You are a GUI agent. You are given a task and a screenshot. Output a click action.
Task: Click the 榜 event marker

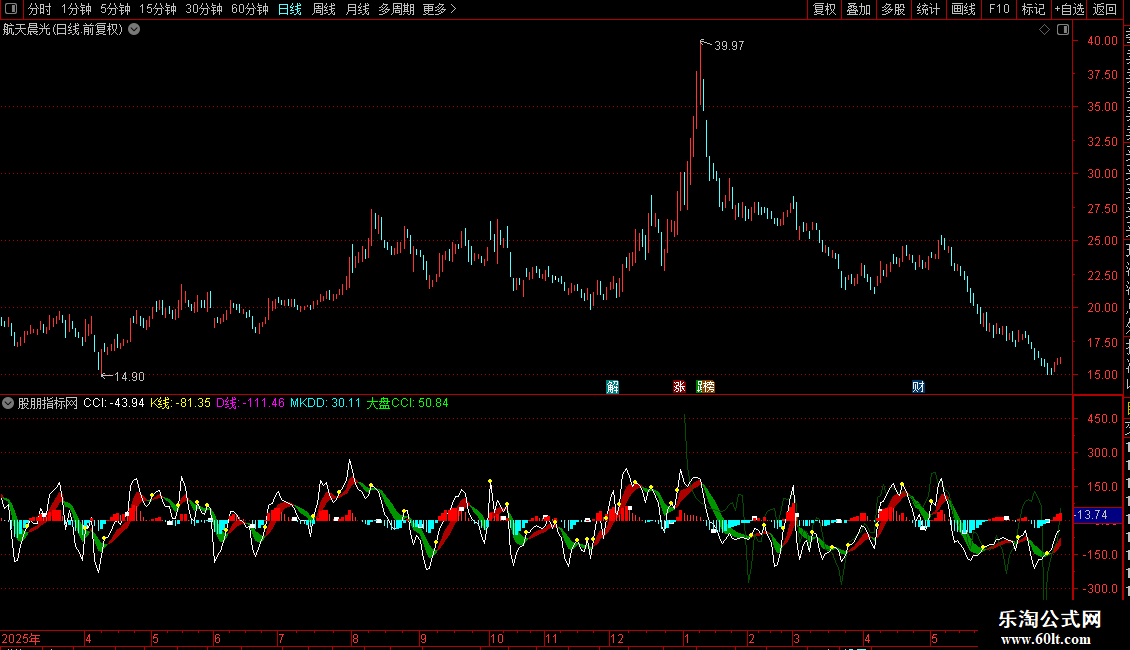coord(708,387)
